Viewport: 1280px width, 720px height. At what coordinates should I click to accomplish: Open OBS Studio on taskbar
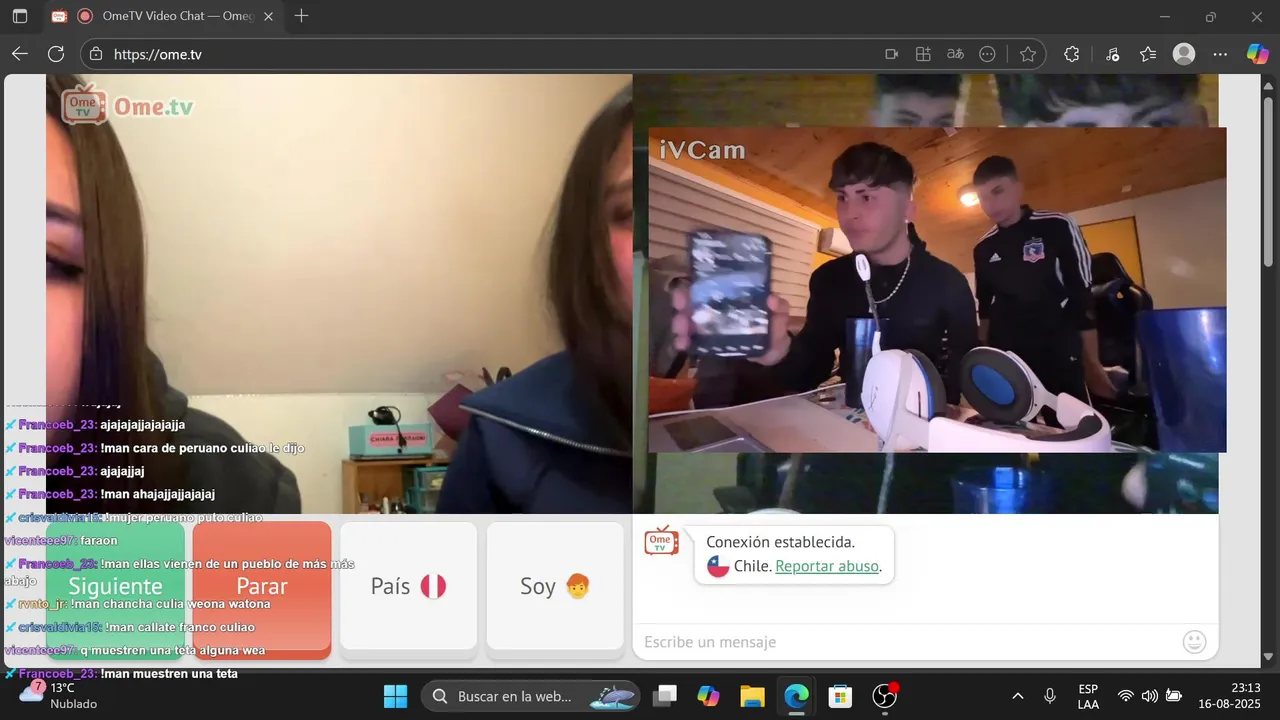tap(885, 696)
